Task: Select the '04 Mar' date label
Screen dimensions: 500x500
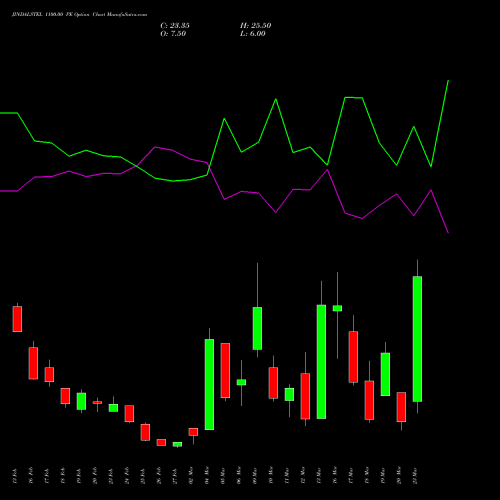Action: [x=207, y=476]
